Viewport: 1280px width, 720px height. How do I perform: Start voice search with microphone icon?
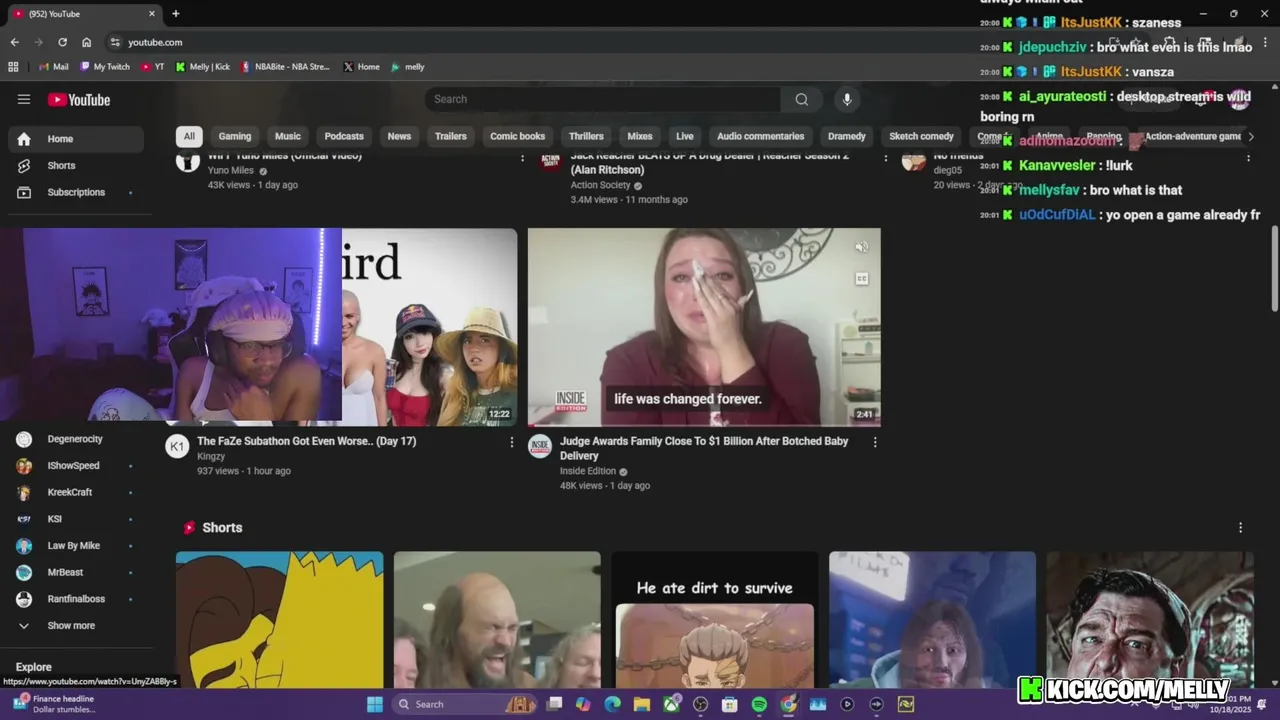pyautogui.click(x=847, y=99)
